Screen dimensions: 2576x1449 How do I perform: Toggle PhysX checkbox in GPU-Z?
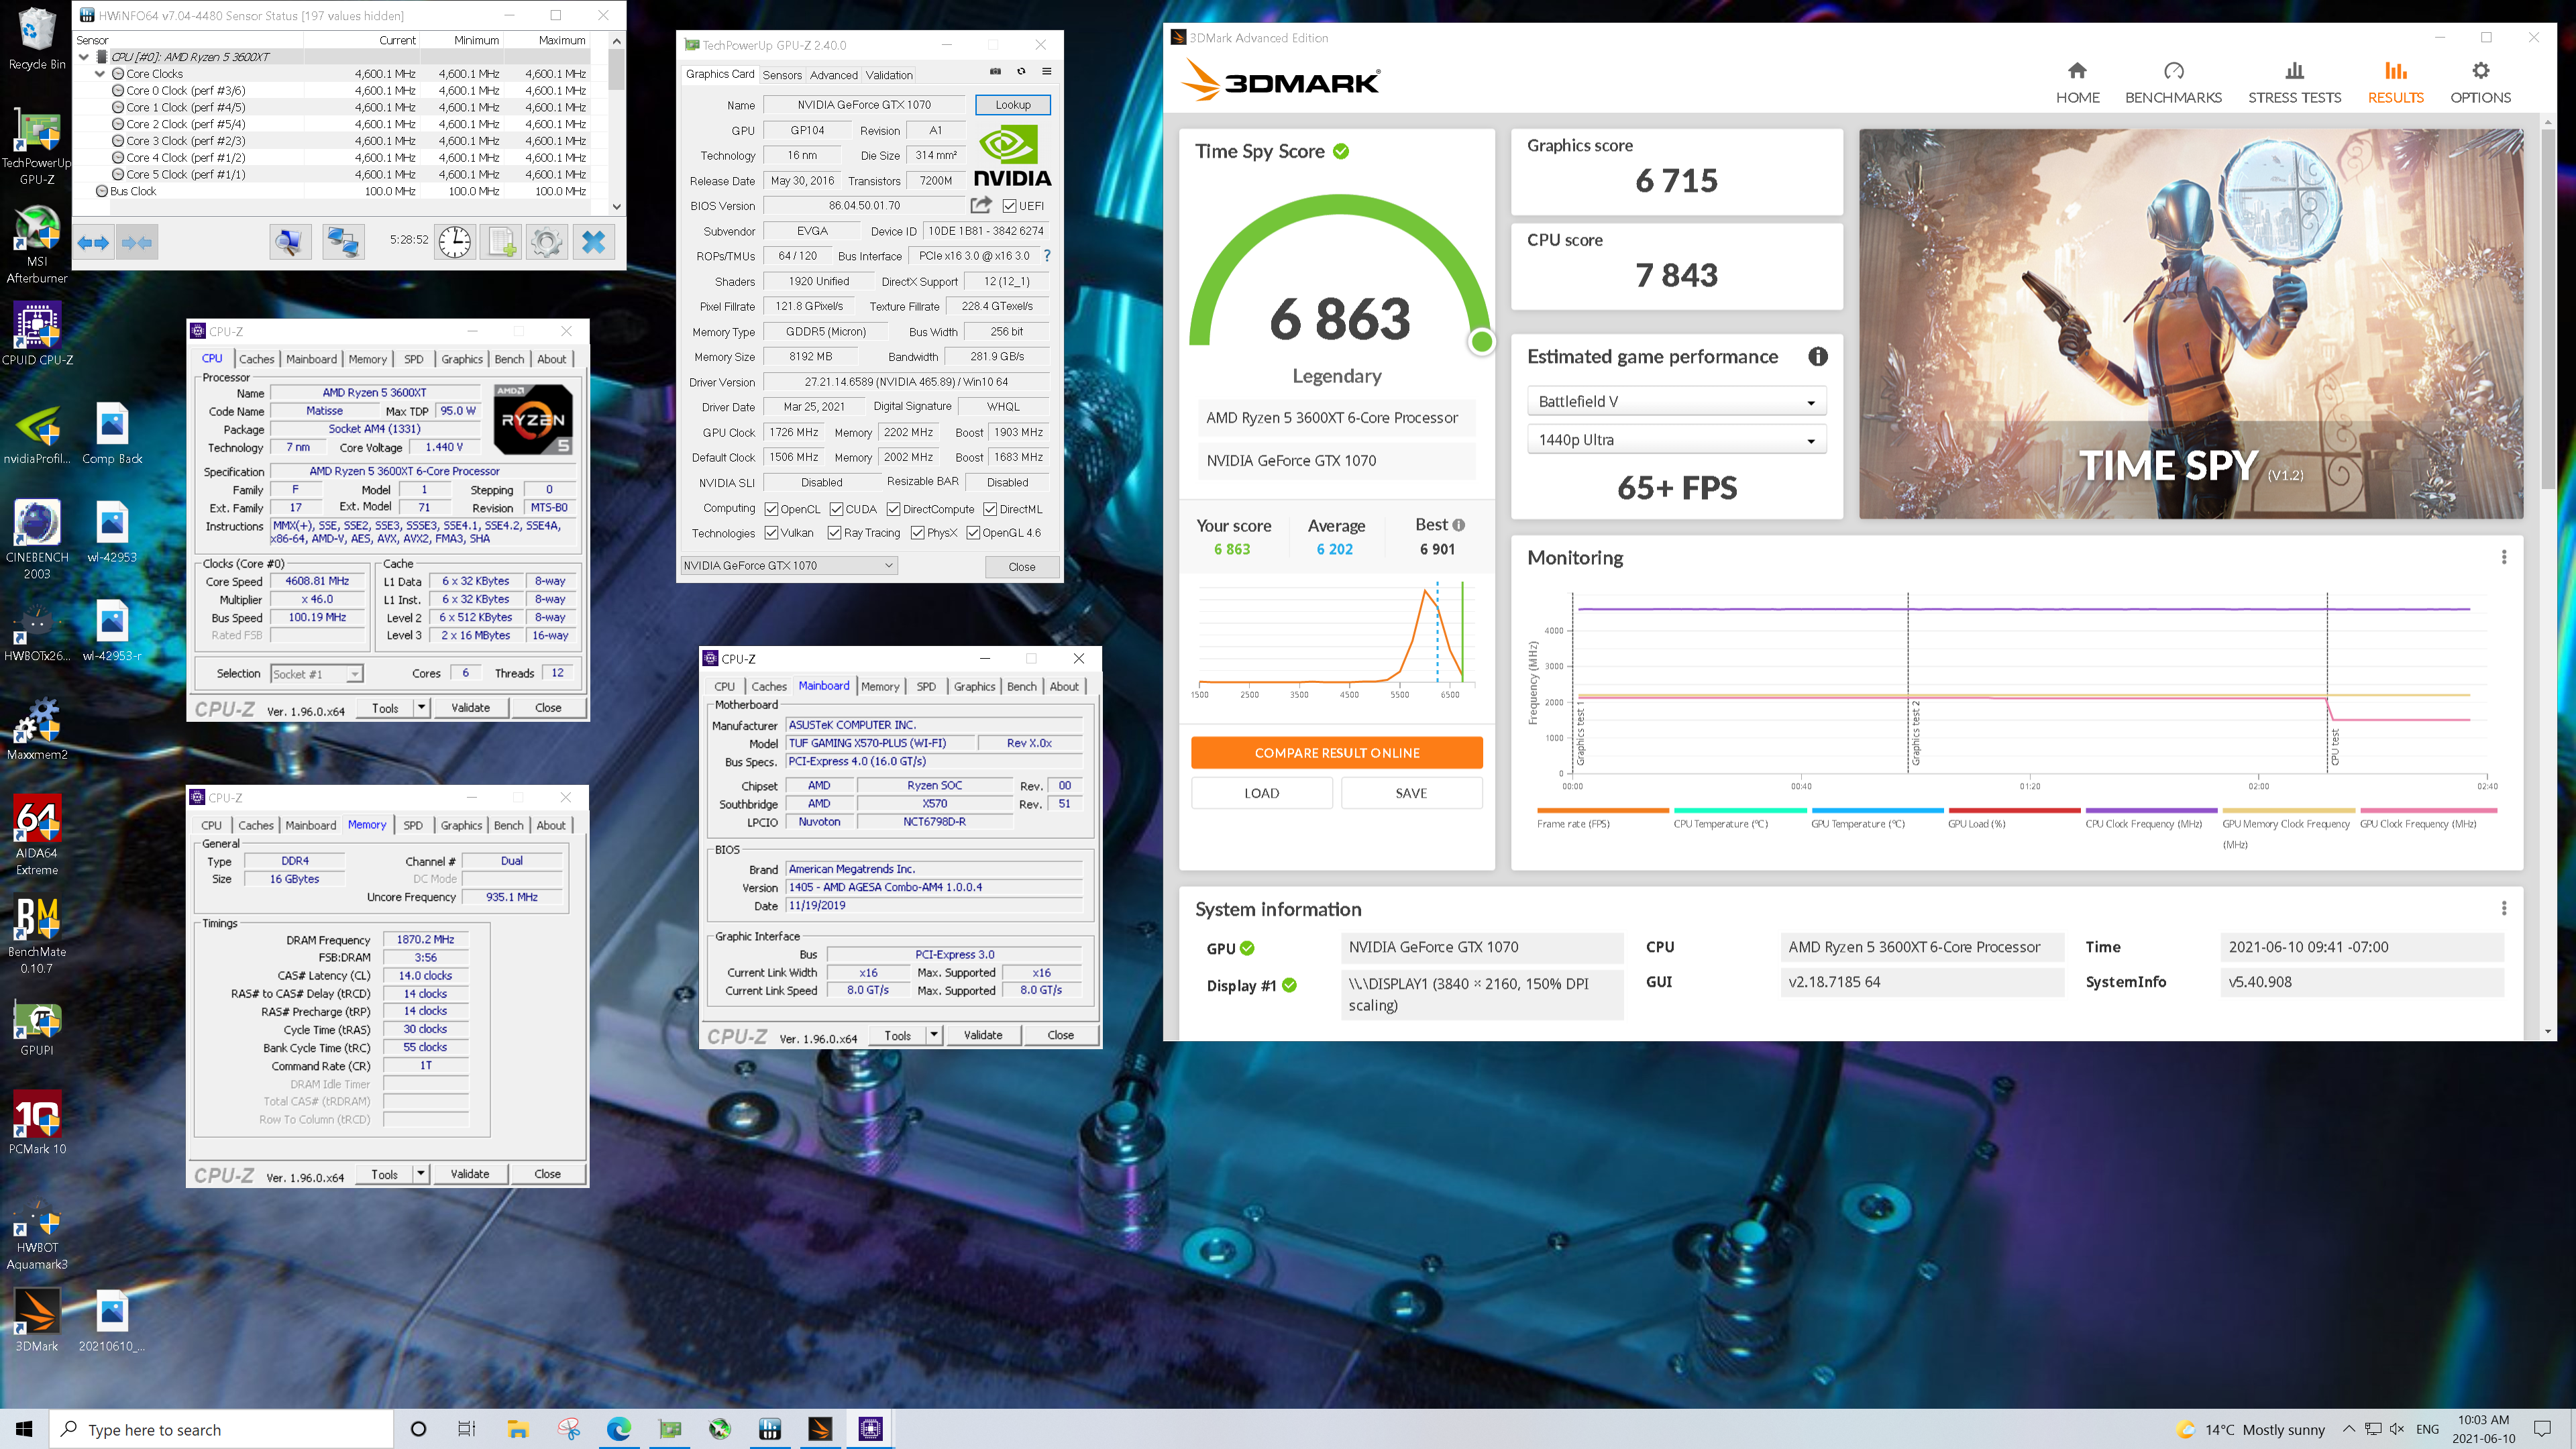click(x=917, y=533)
